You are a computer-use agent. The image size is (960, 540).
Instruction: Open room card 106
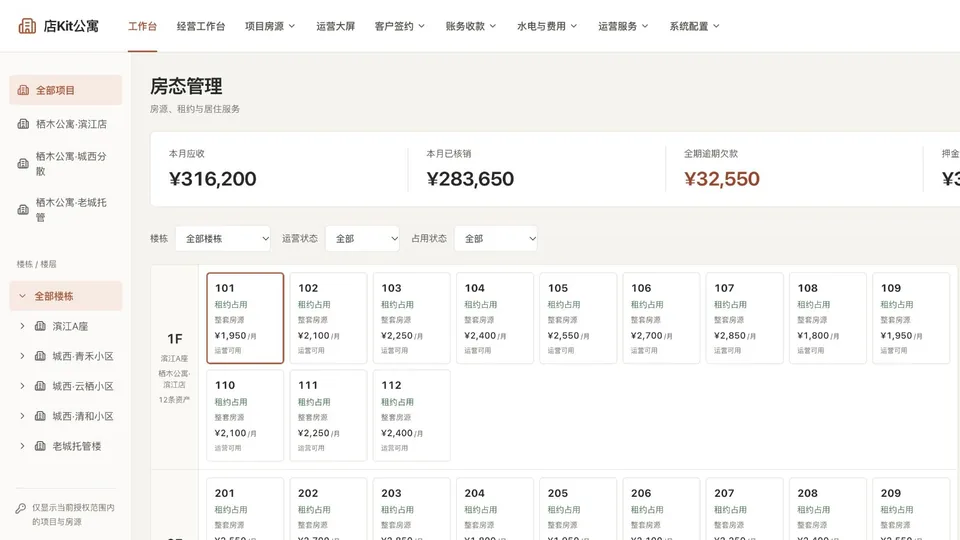point(661,318)
